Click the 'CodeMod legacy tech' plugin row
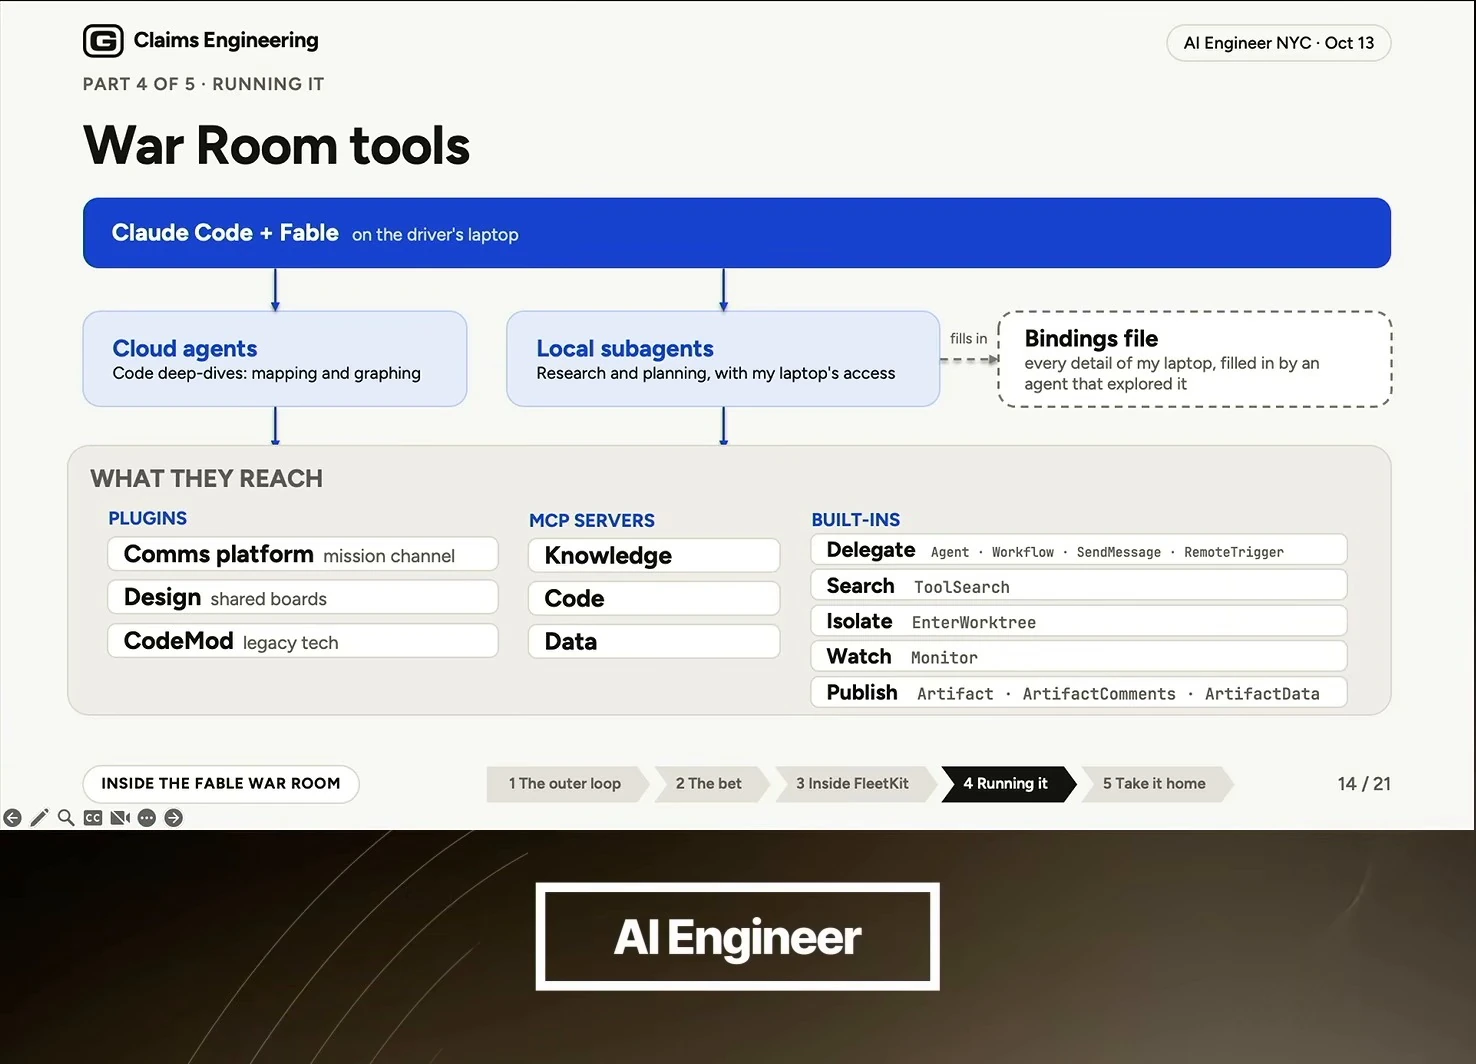 click(303, 641)
